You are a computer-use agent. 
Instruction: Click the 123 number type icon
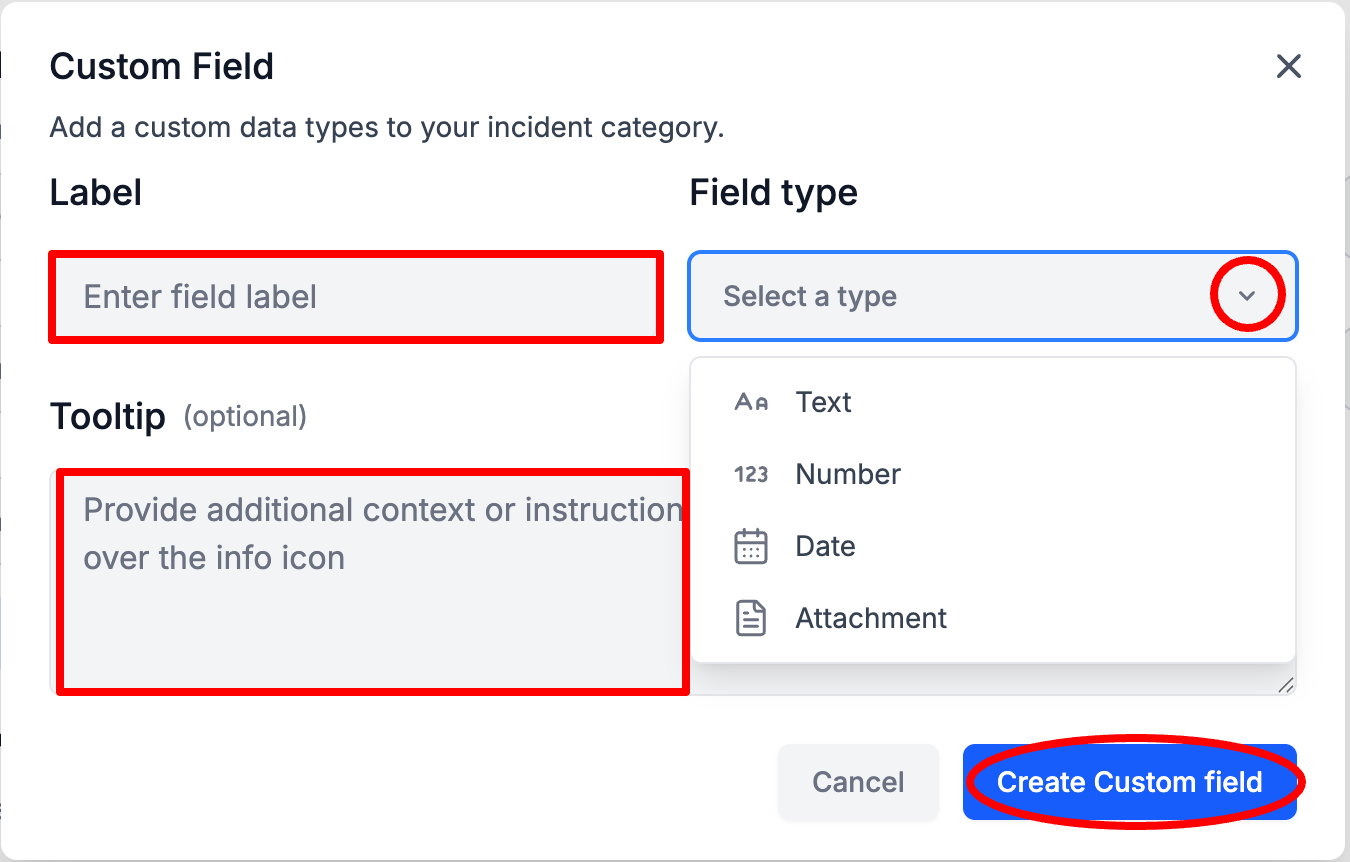[750, 474]
